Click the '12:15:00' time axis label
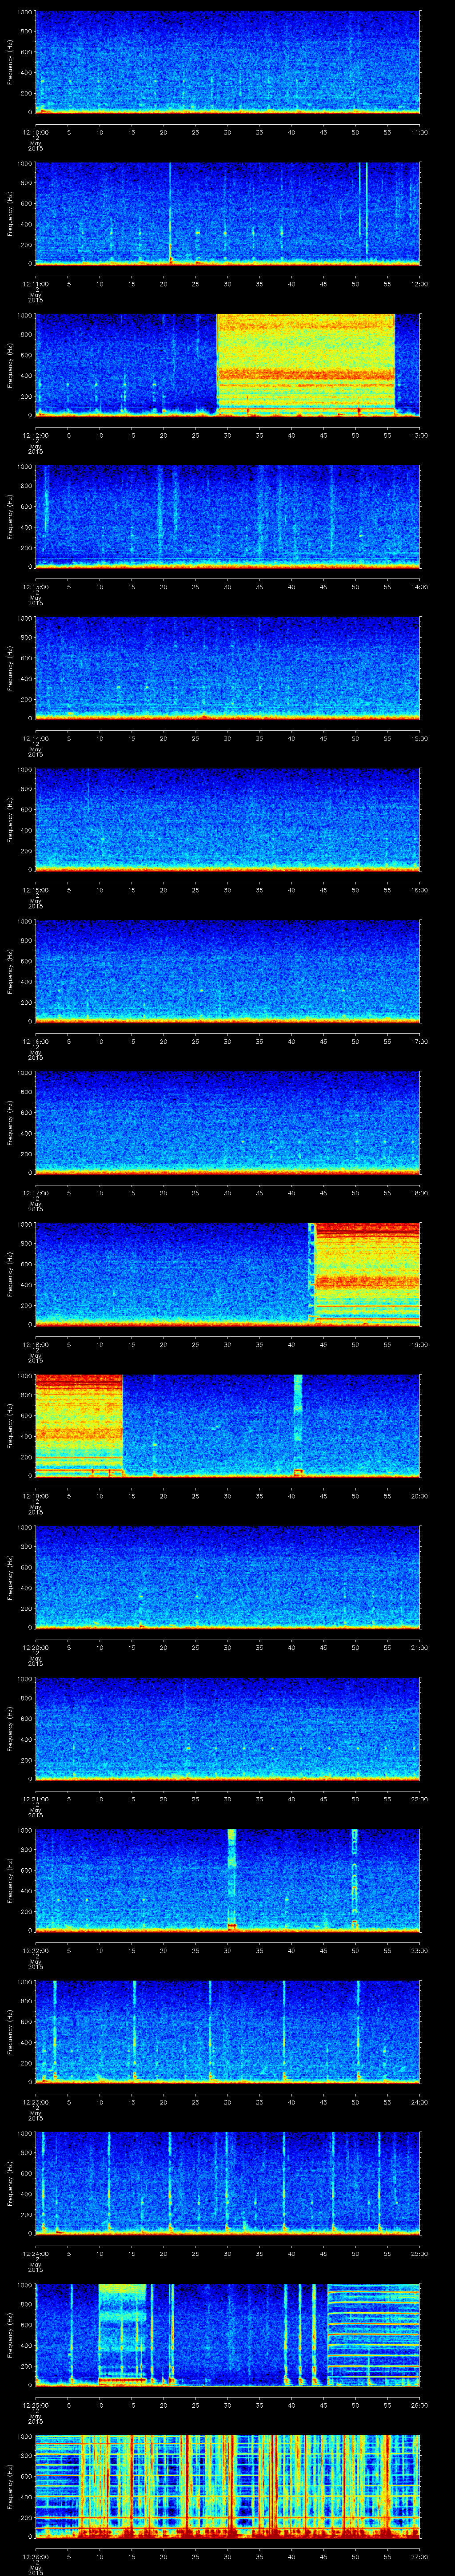Screen dimensions: 455x2576 [x=35, y=890]
